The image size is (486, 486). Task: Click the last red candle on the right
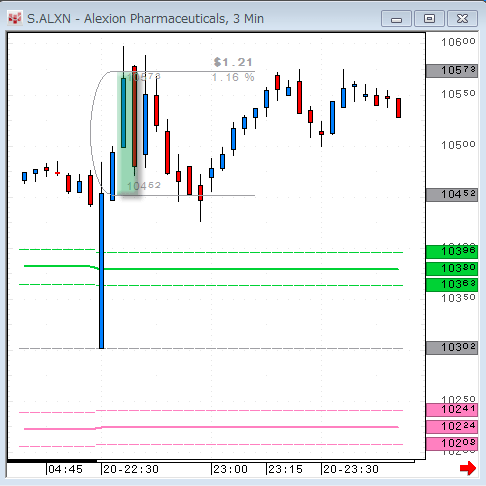398,108
